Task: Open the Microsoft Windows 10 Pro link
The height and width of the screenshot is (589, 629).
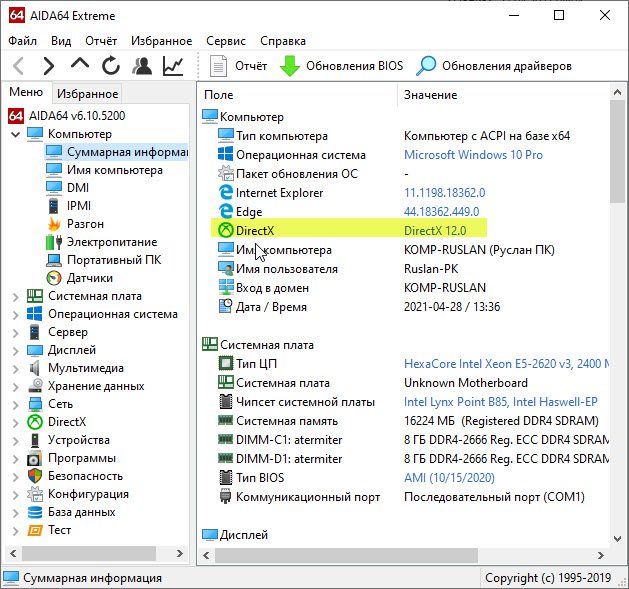Action: (473, 155)
